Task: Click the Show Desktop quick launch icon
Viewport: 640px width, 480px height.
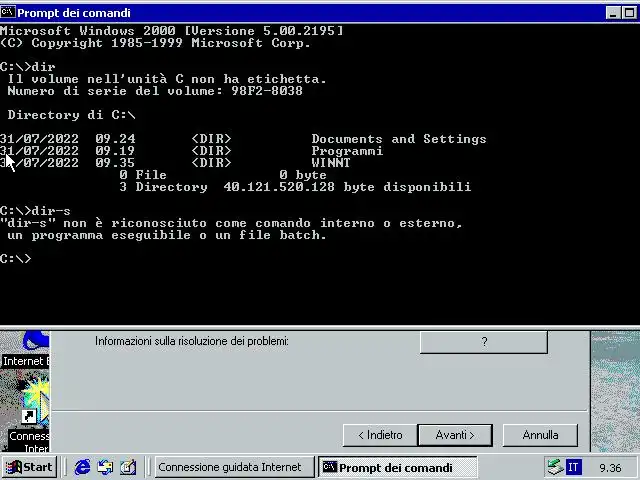Action: point(128,467)
